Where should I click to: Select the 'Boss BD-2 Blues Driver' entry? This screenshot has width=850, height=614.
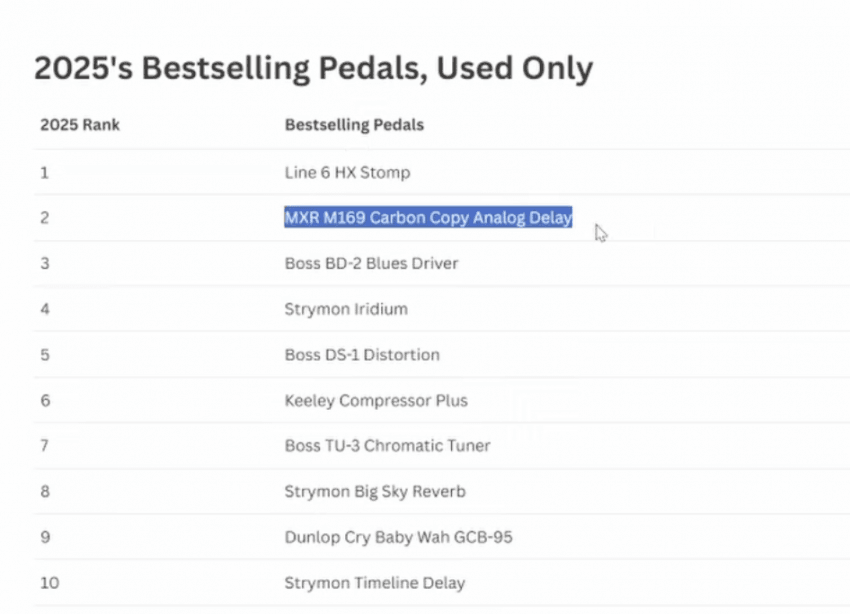click(x=371, y=263)
